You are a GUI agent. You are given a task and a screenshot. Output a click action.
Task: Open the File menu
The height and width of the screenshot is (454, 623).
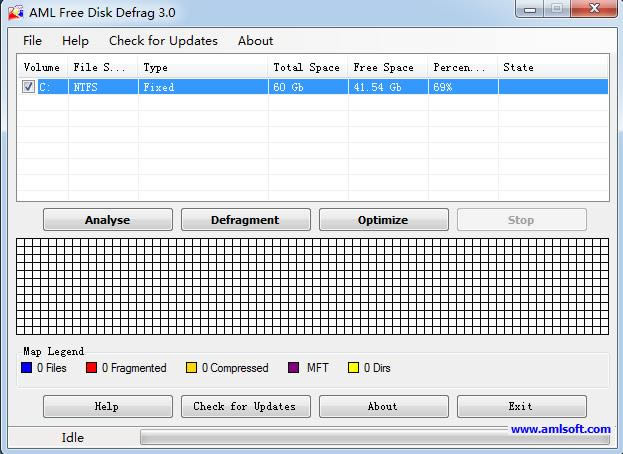click(32, 41)
